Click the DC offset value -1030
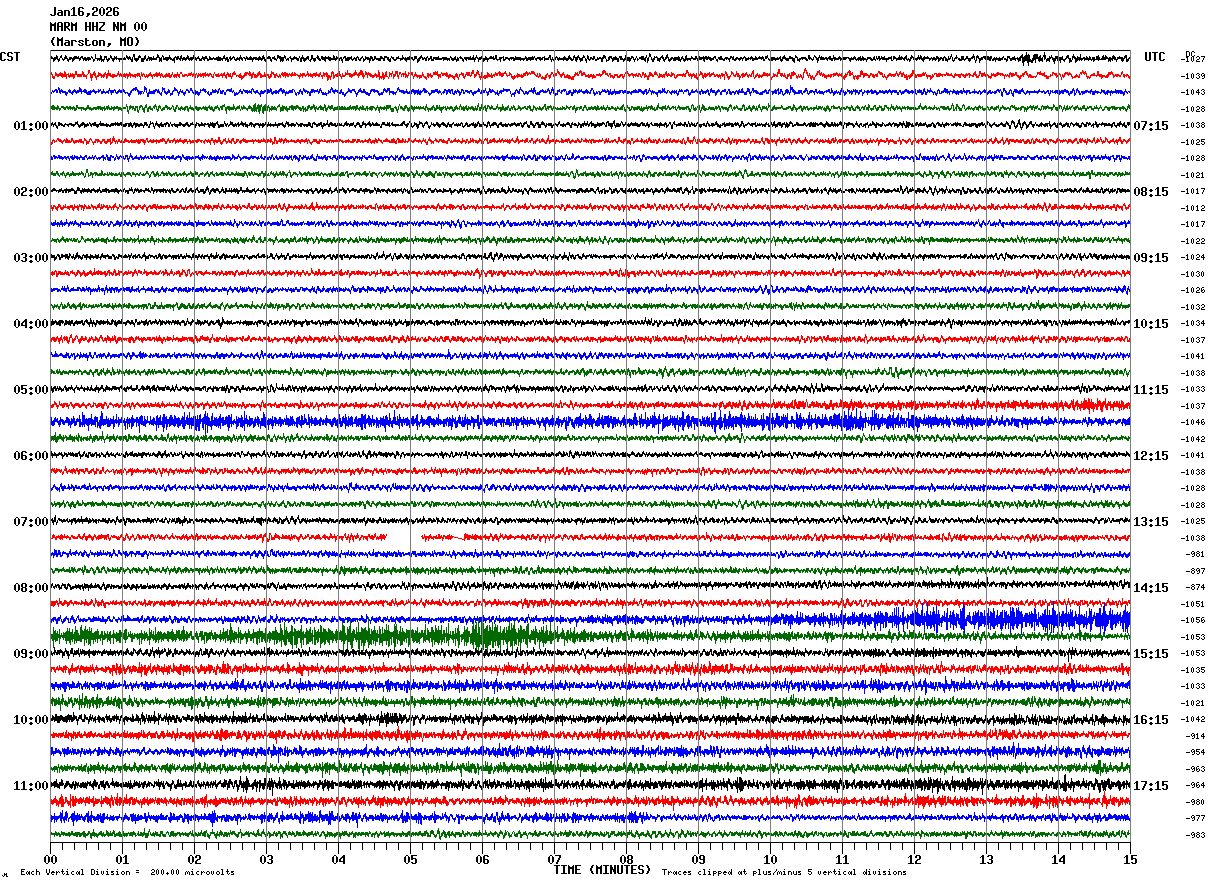Image resolution: width=1210 pixels, height=886 pixels. pyautogui.click(x=1193, y=274)
